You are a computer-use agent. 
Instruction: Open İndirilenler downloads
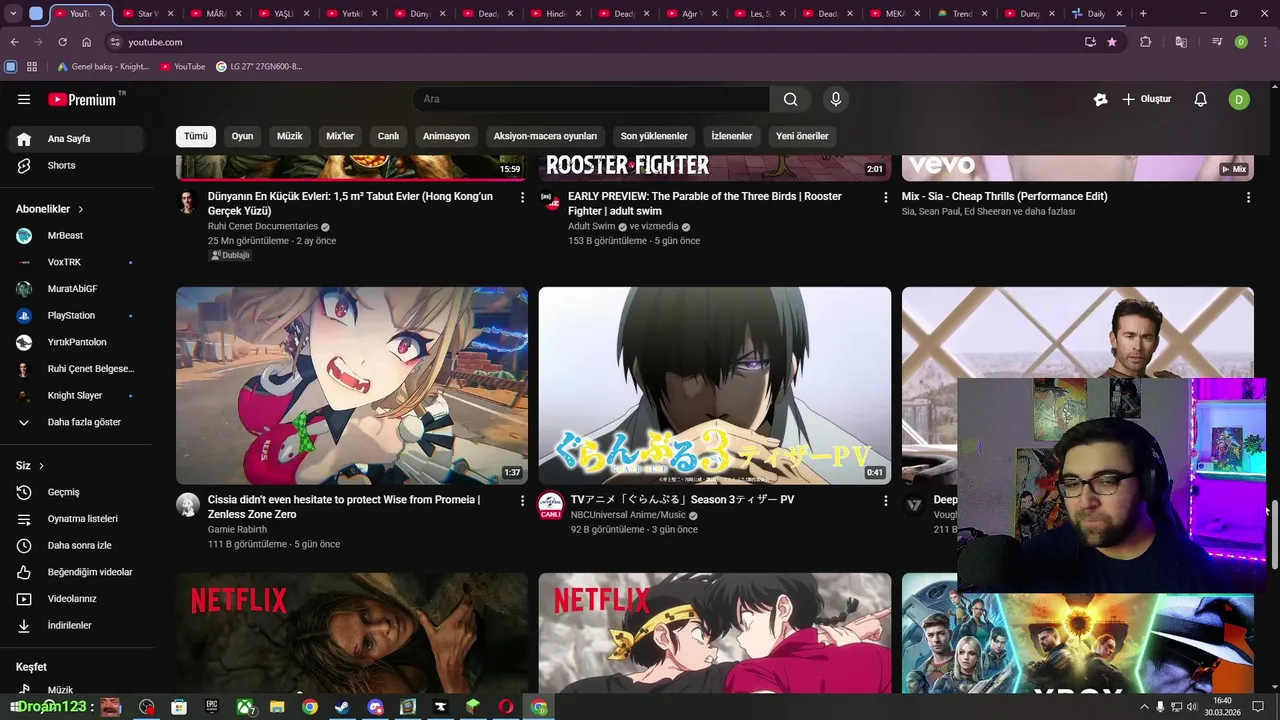point(76,625)
